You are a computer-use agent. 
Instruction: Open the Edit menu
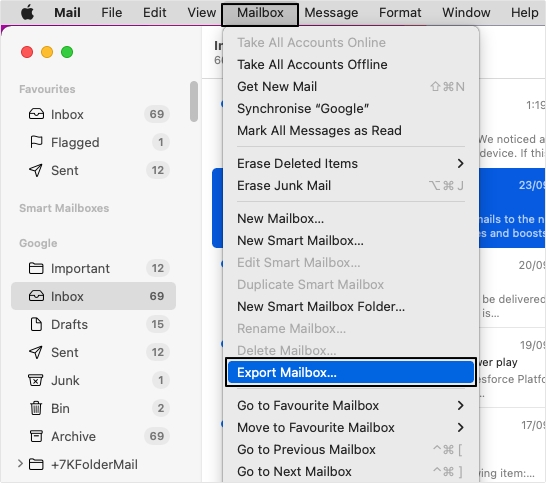coord(155,13)
